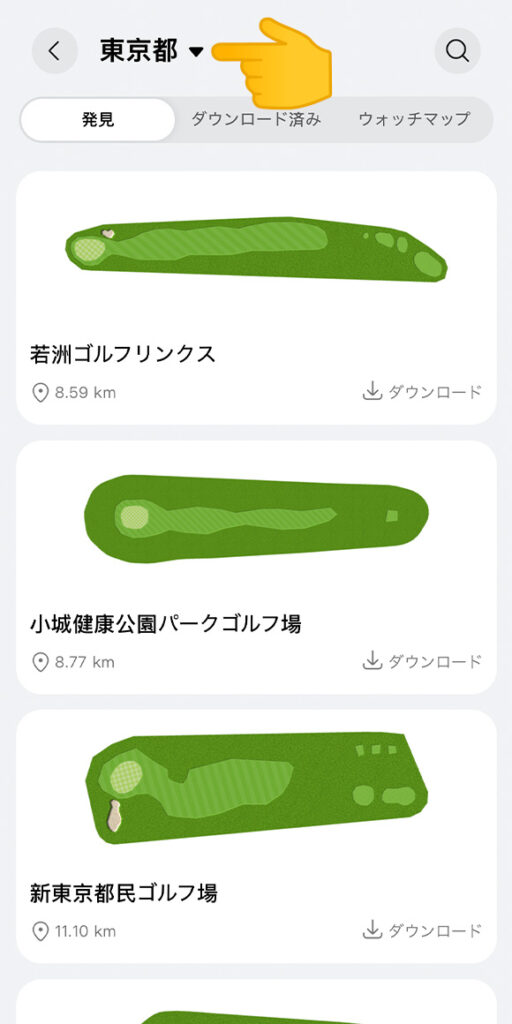Open the search magnifier icon

[457, 50]
